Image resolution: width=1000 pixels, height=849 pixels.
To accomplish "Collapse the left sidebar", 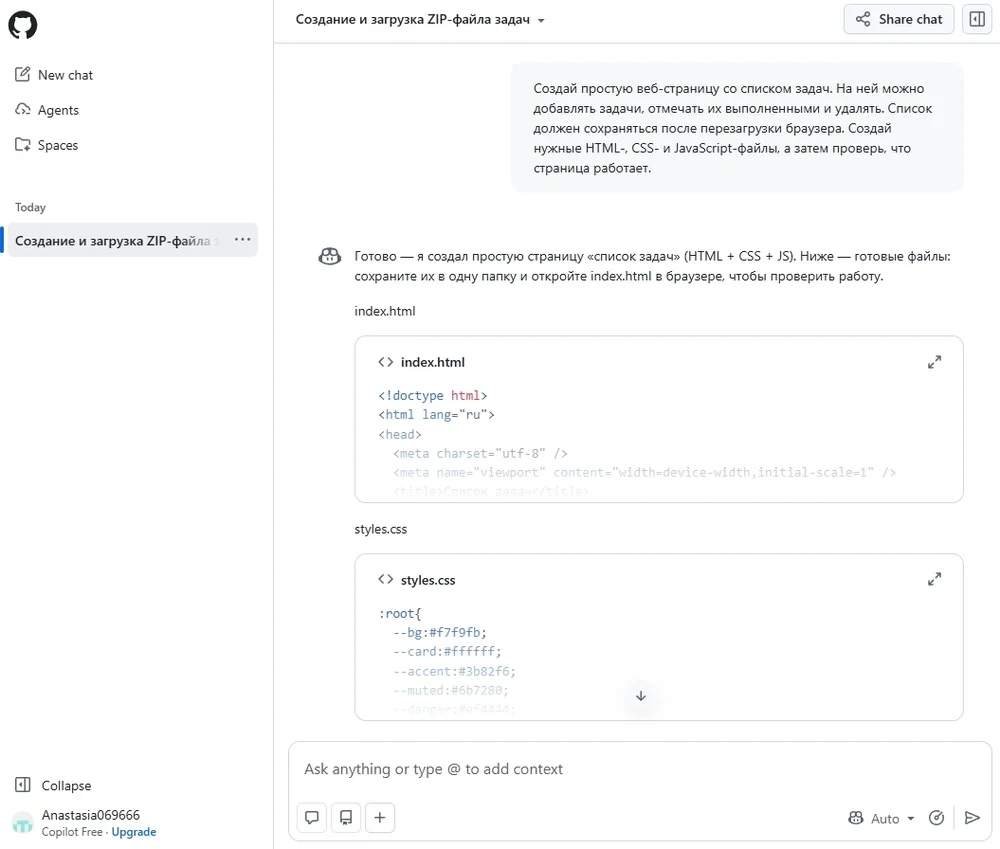I will coord(54,785).
